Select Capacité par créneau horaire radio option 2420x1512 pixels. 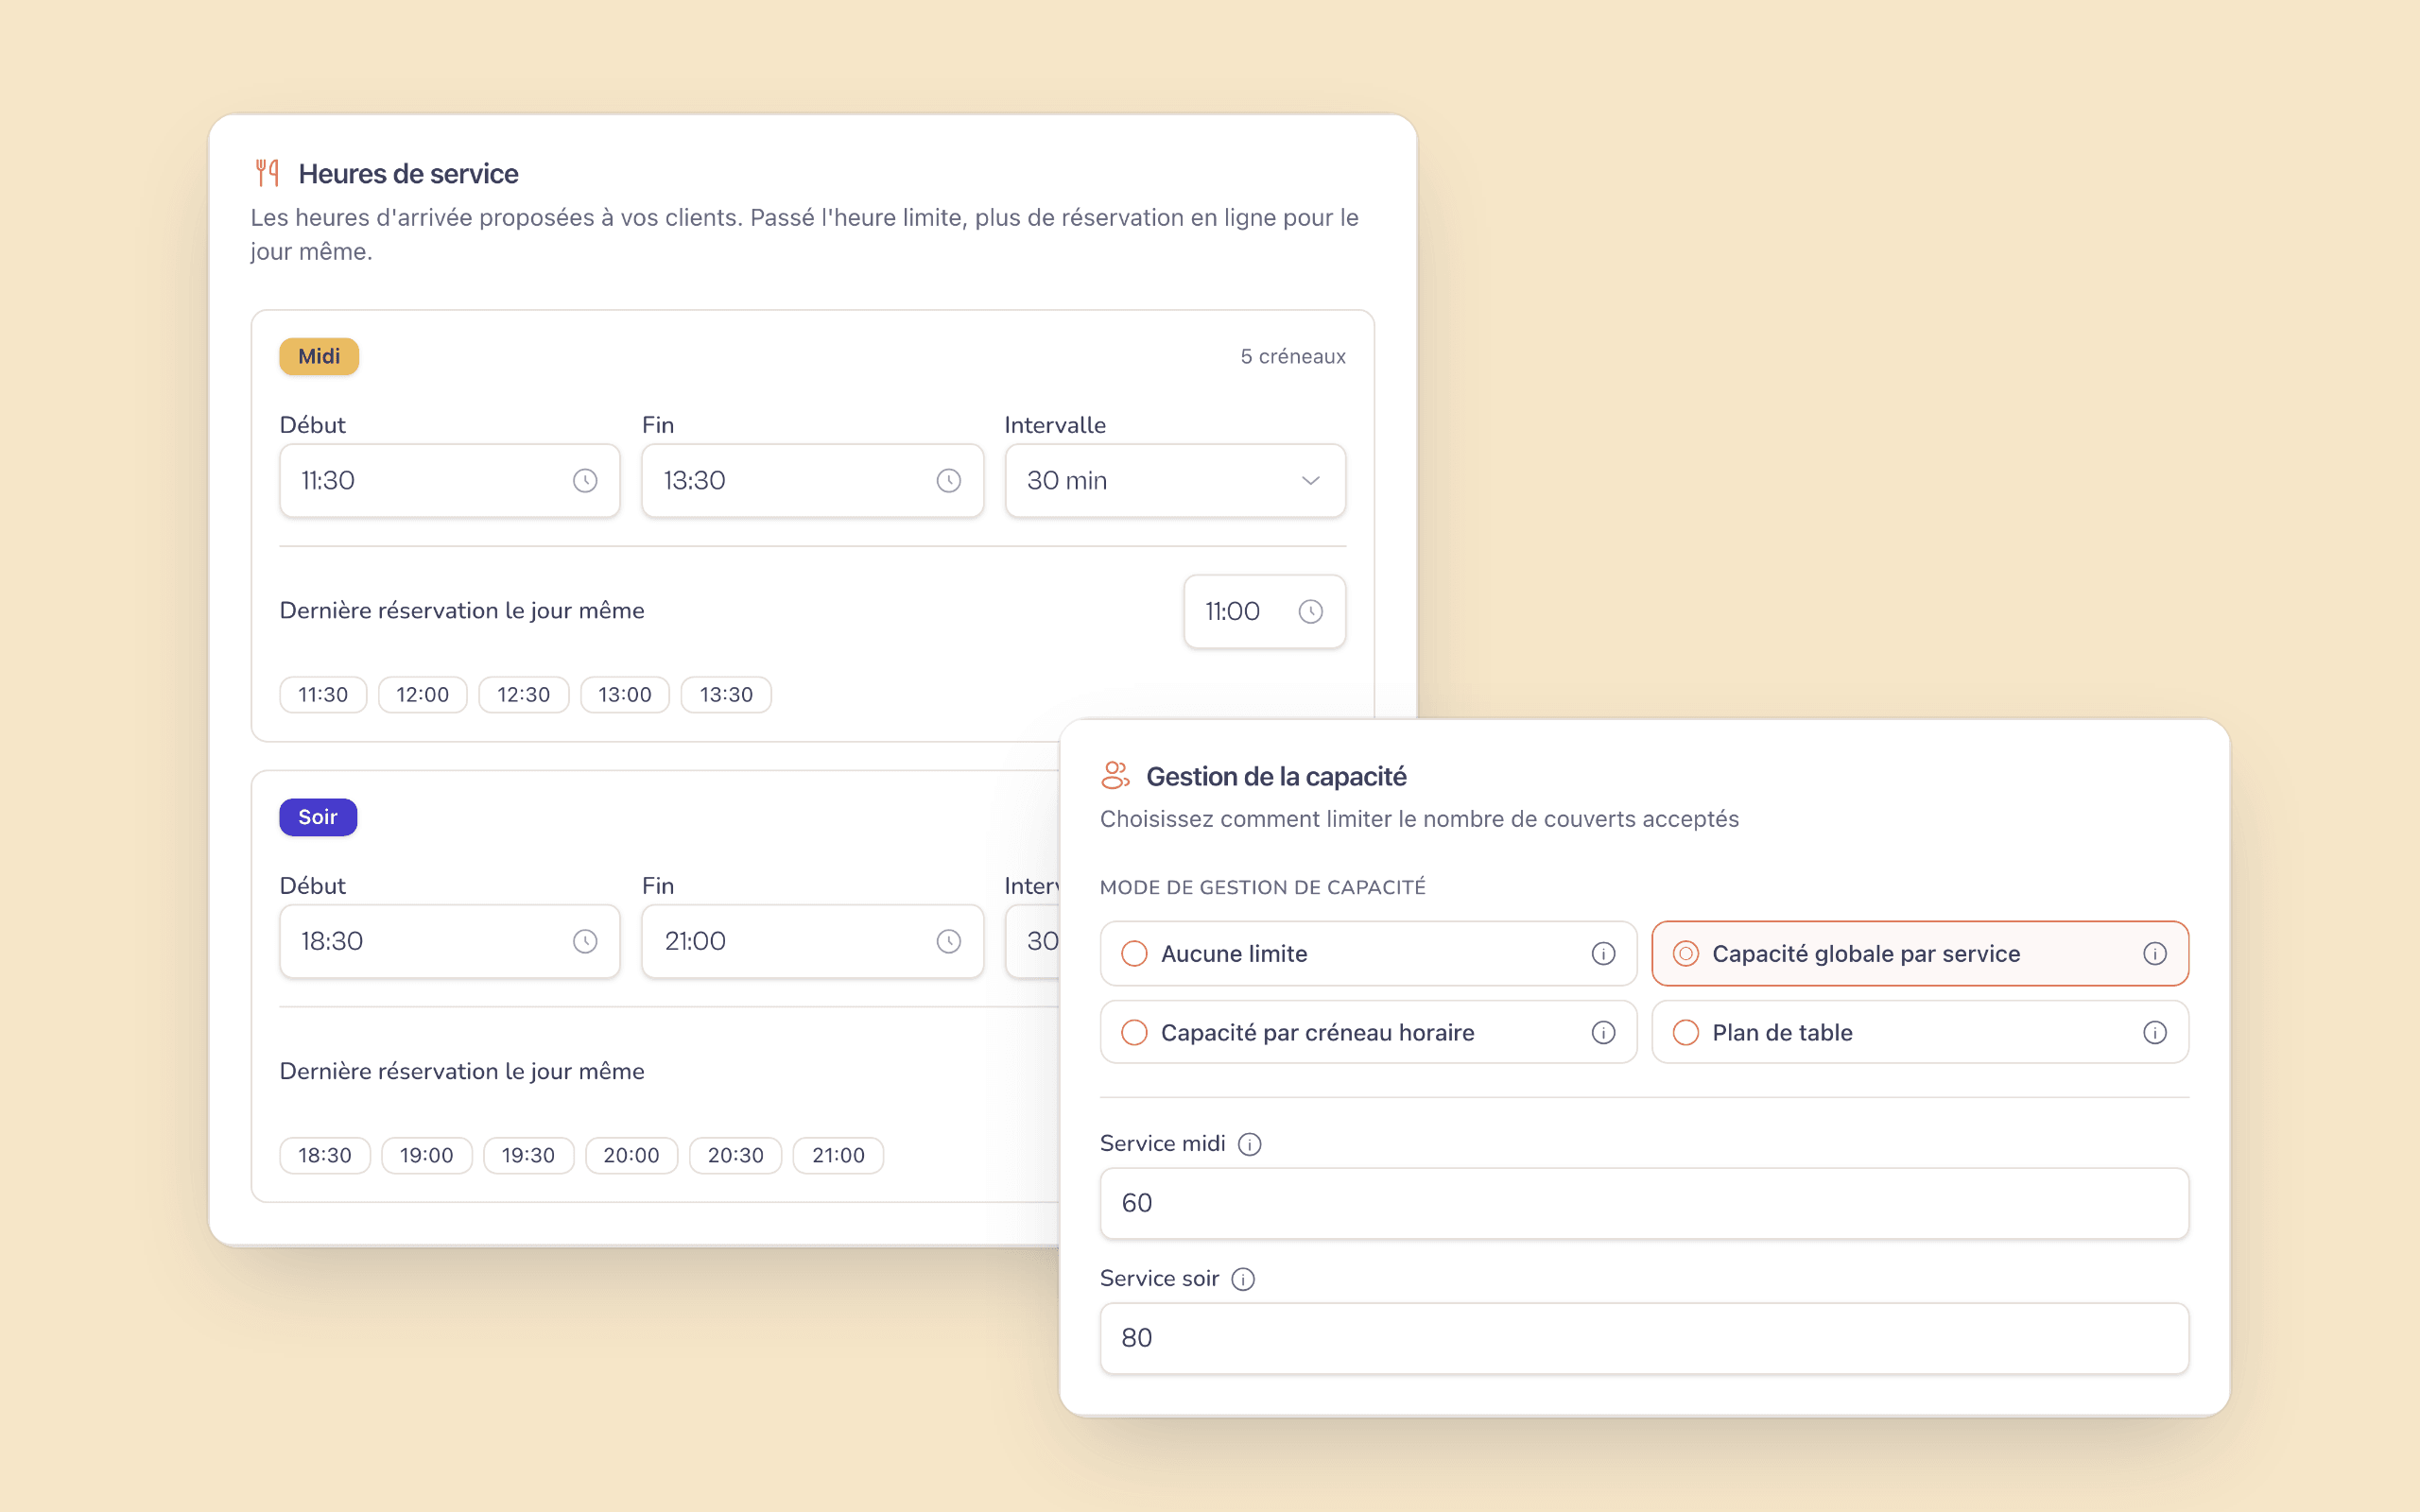coord(1134,1032)
